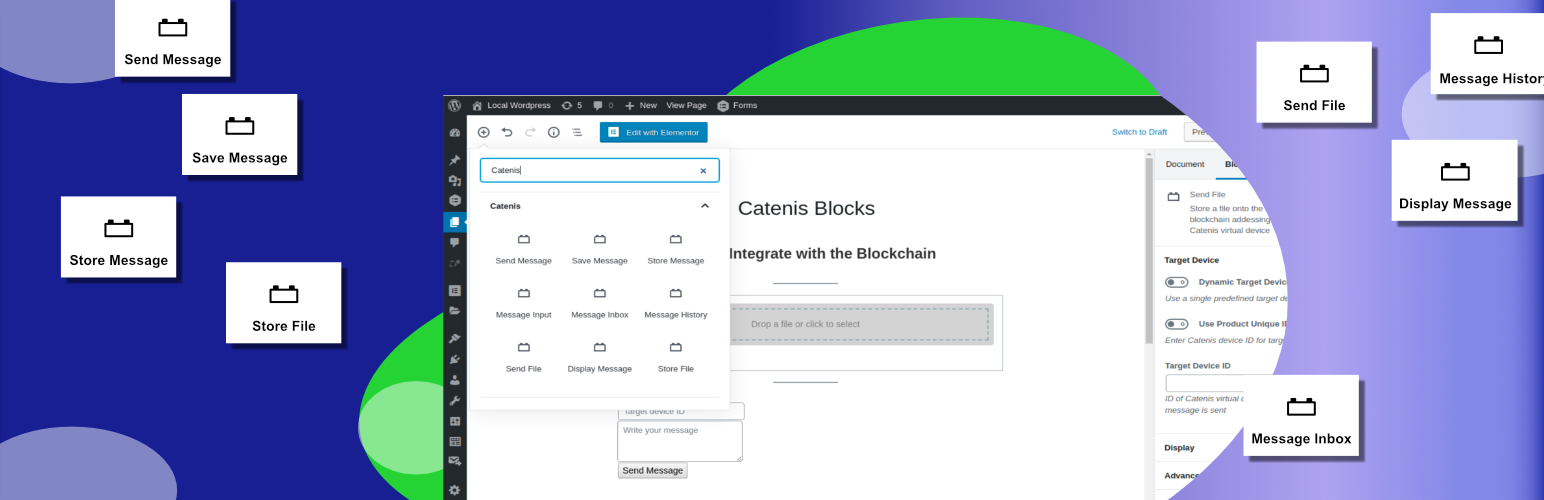Insert the Store Message block from inserter
This screenshot has width=1544, height=500.
pyautogui.click(x=675, y=250)
